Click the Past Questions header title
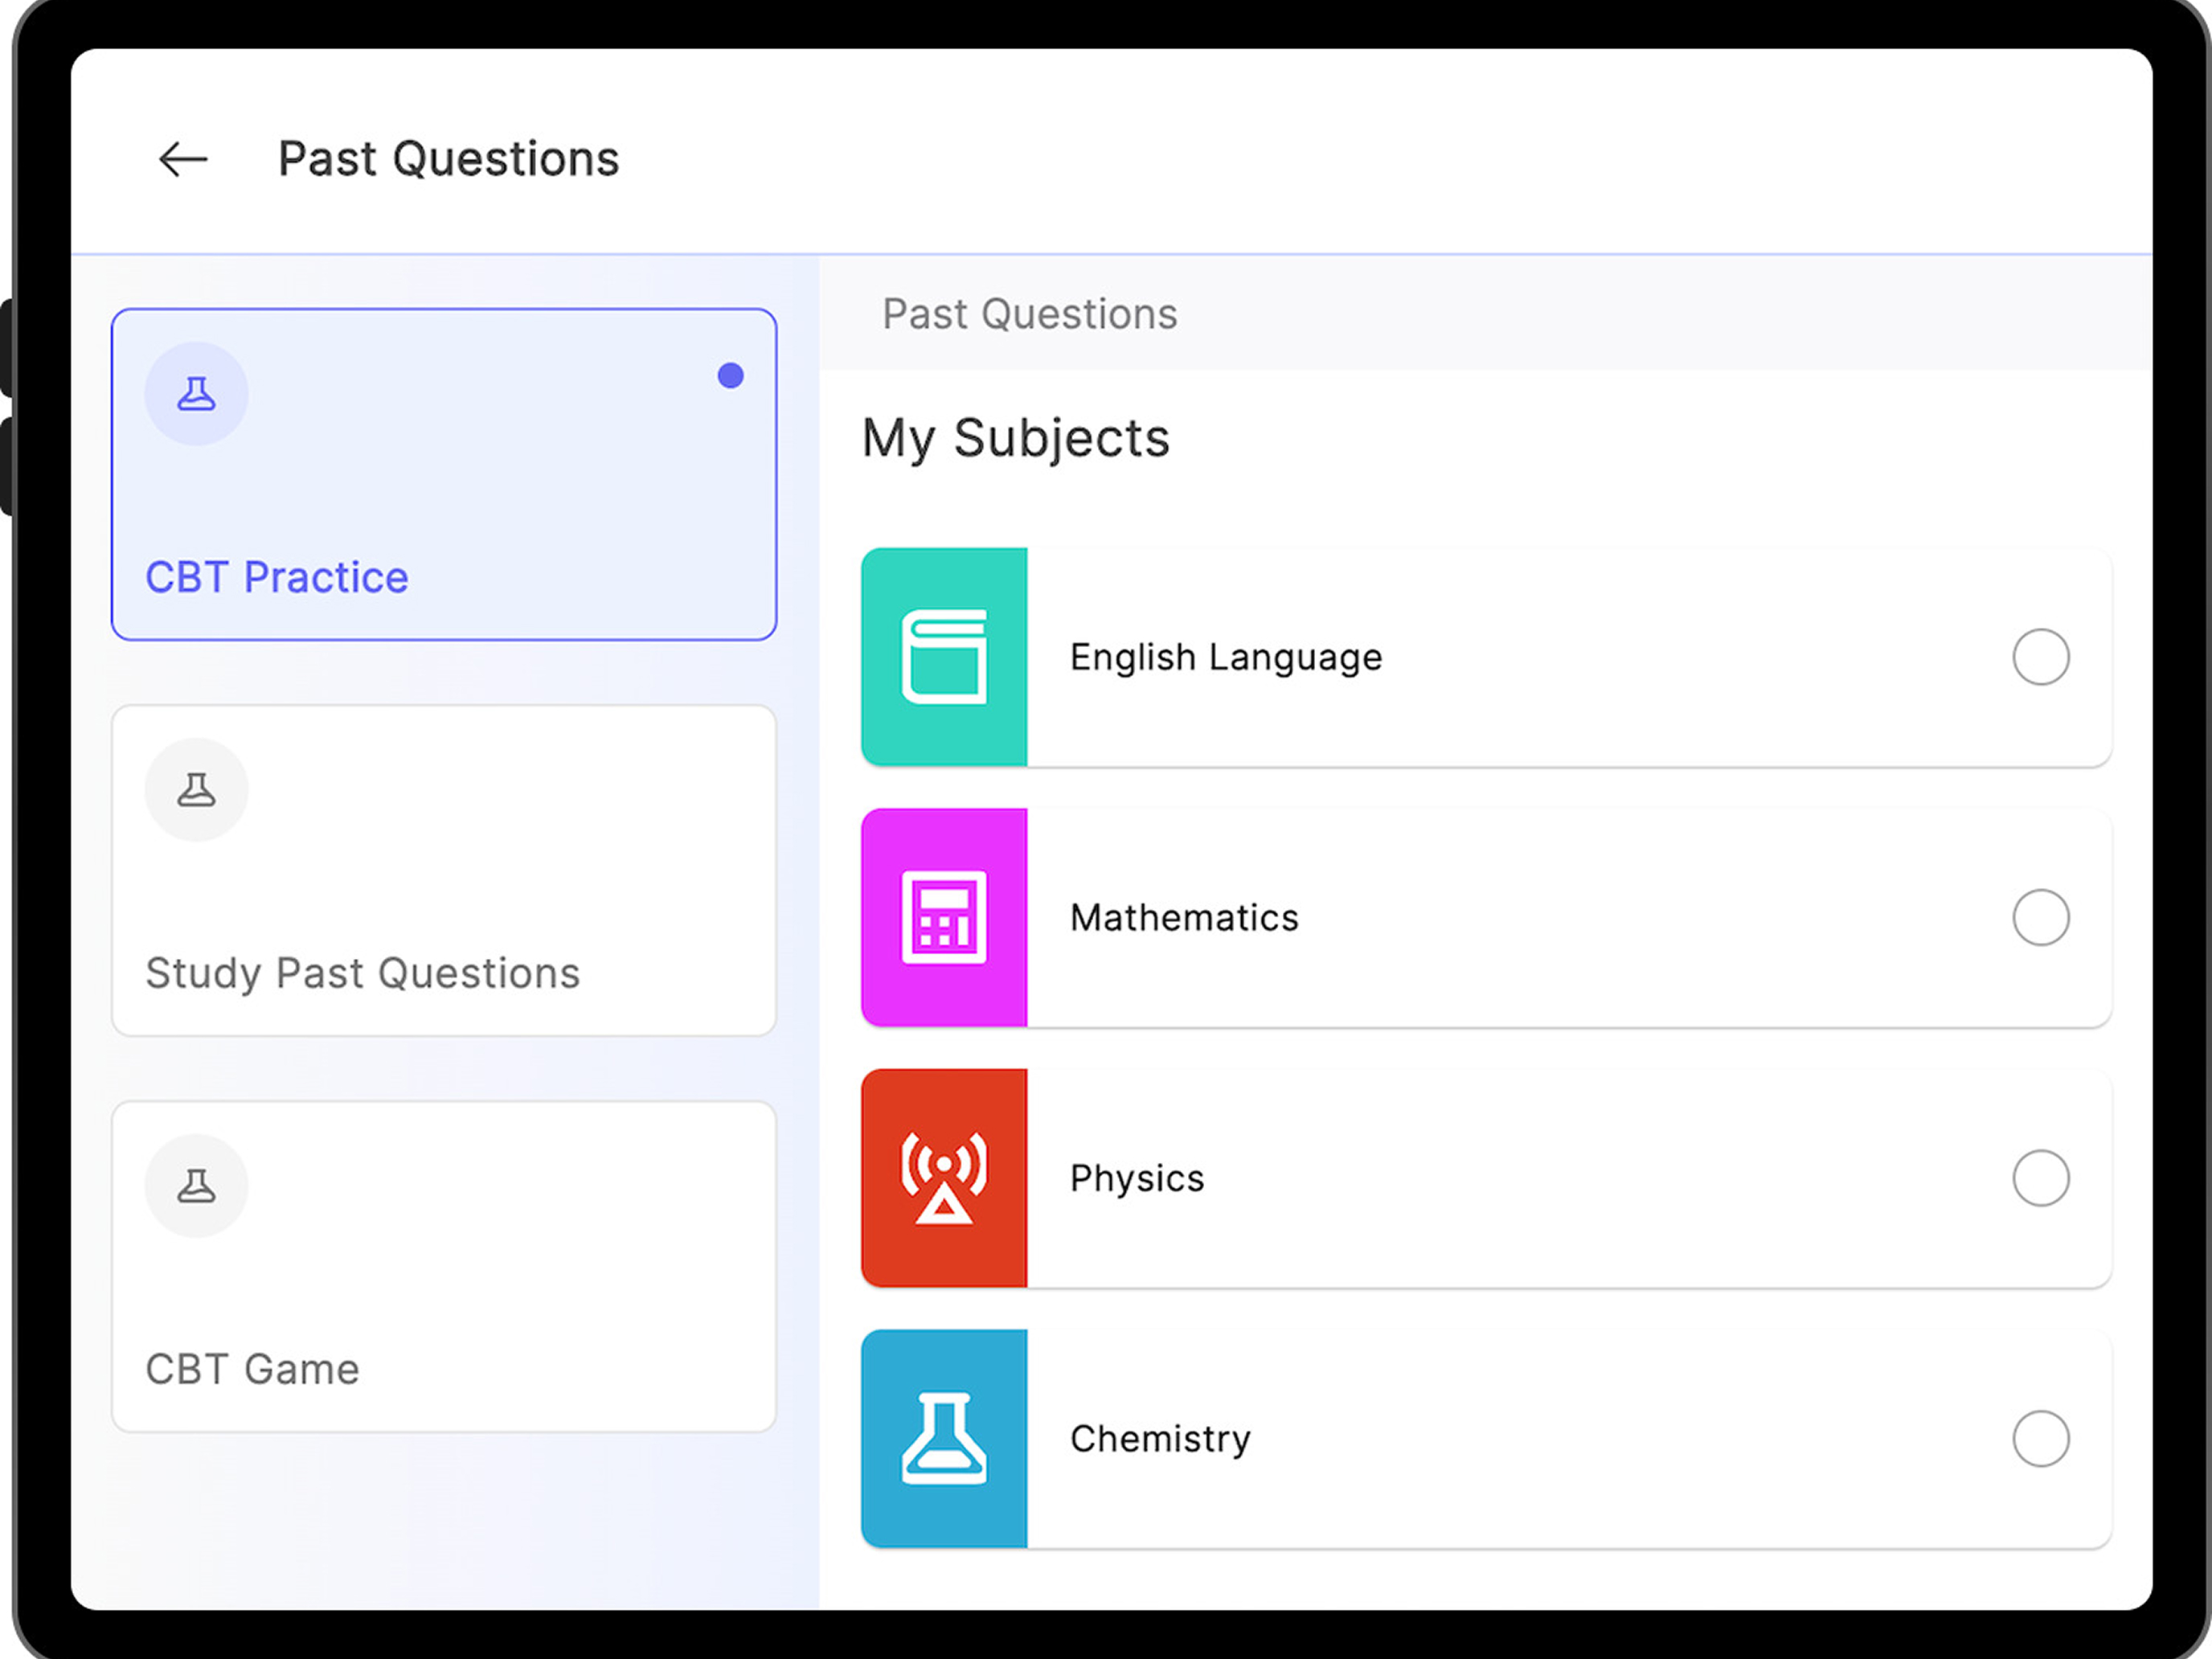 coord(449,159)
